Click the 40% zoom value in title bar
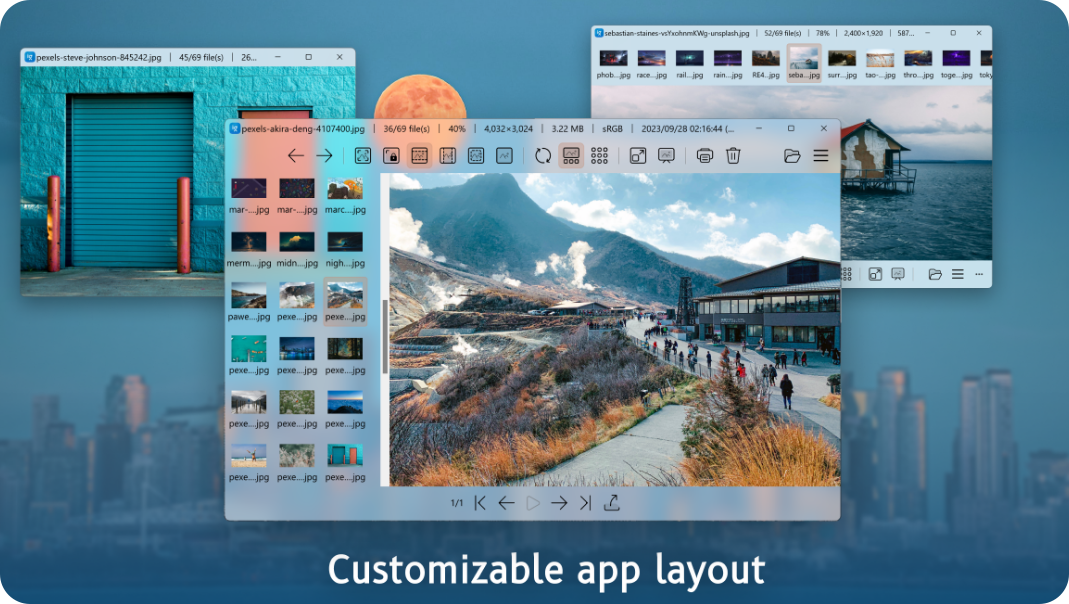Viewport: 1069px width, 604px height. [x=457, y=129]
